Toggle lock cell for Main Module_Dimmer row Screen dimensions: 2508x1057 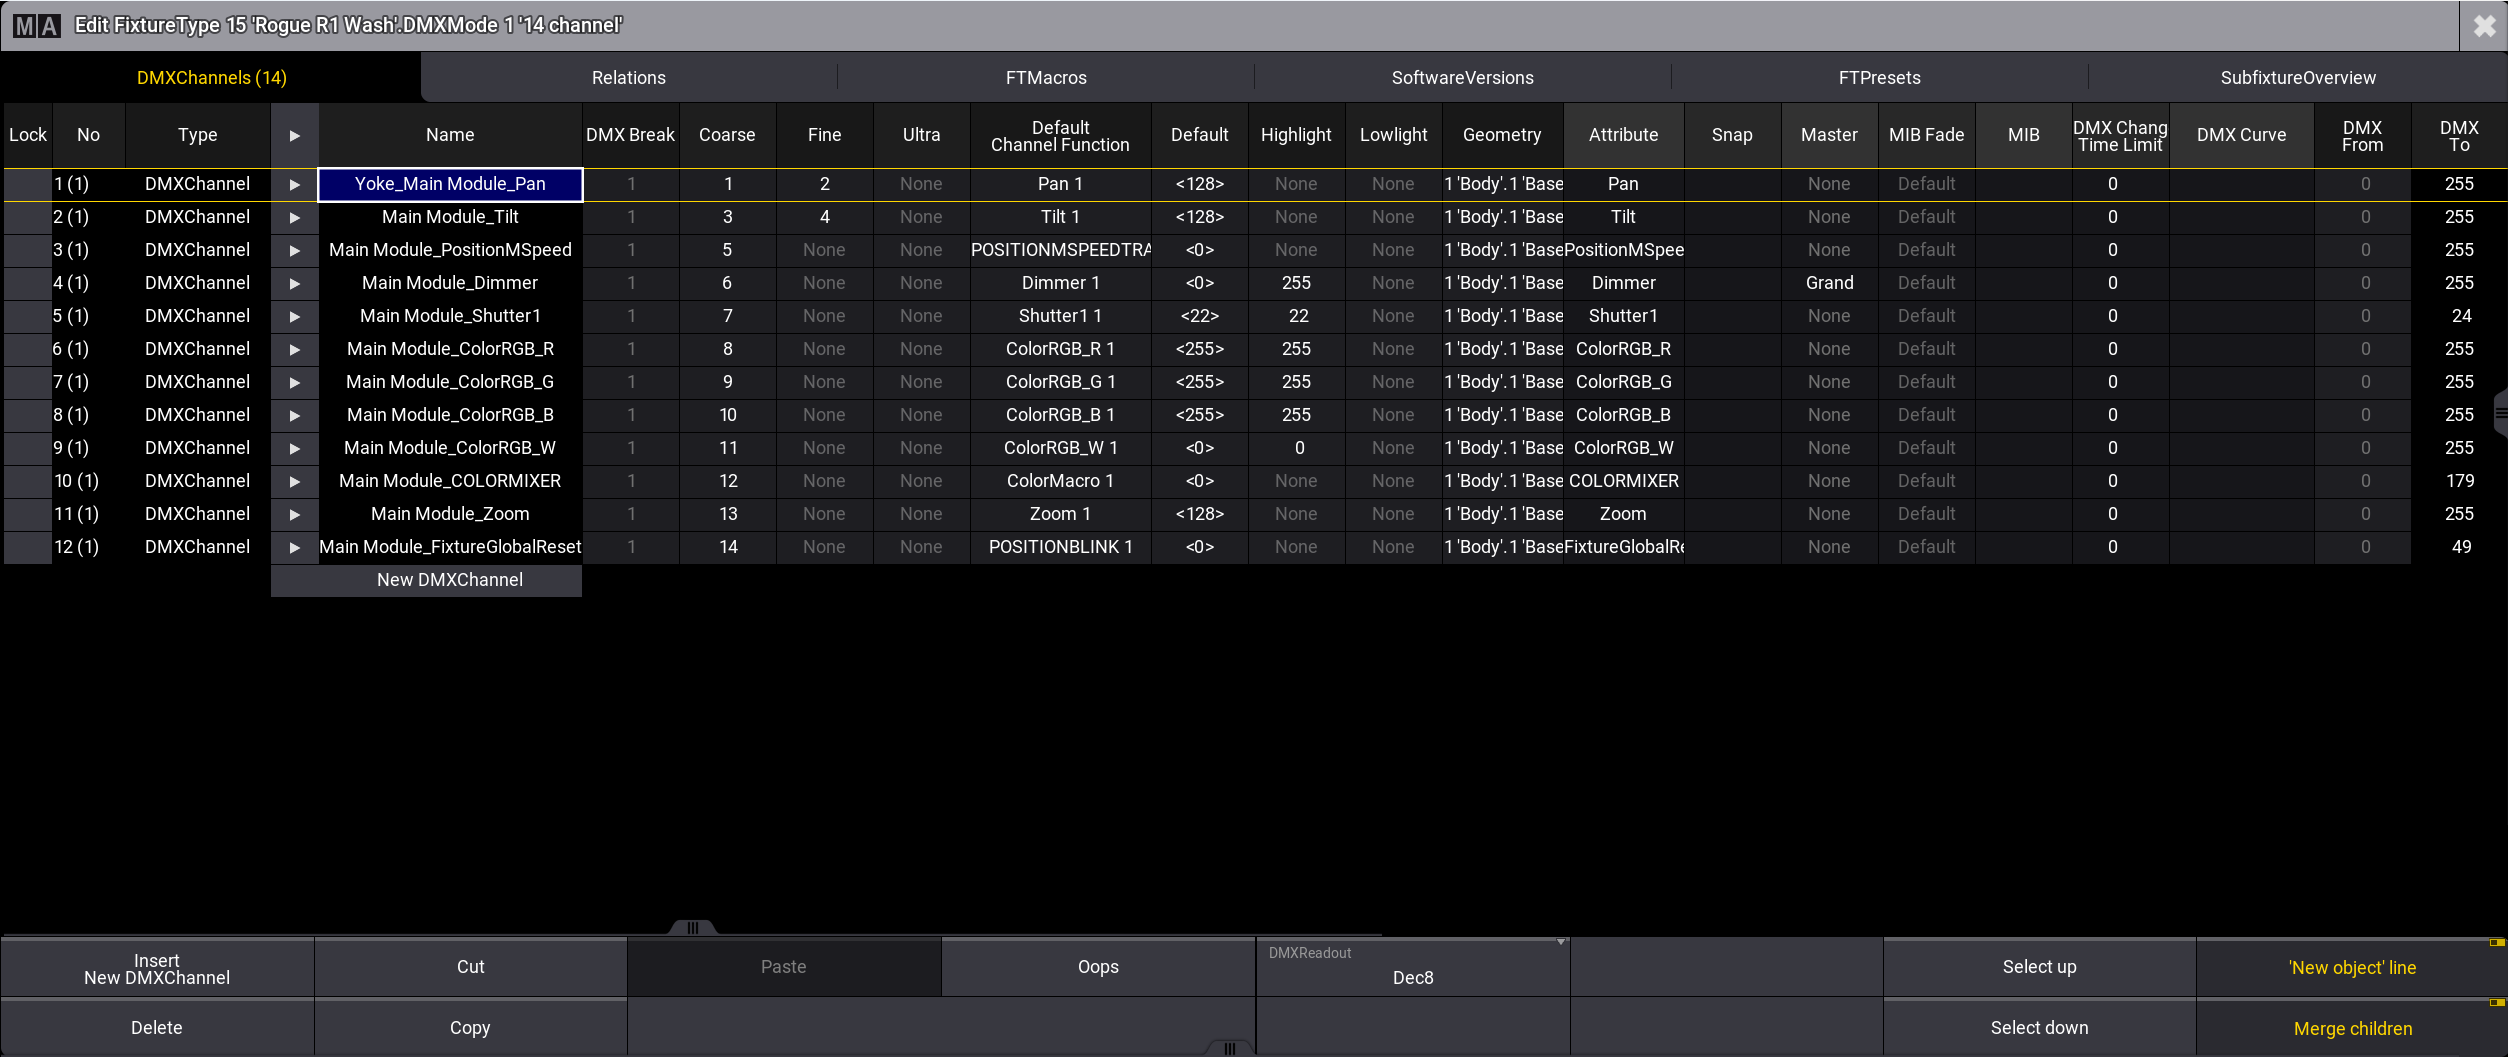coord(27,284)
